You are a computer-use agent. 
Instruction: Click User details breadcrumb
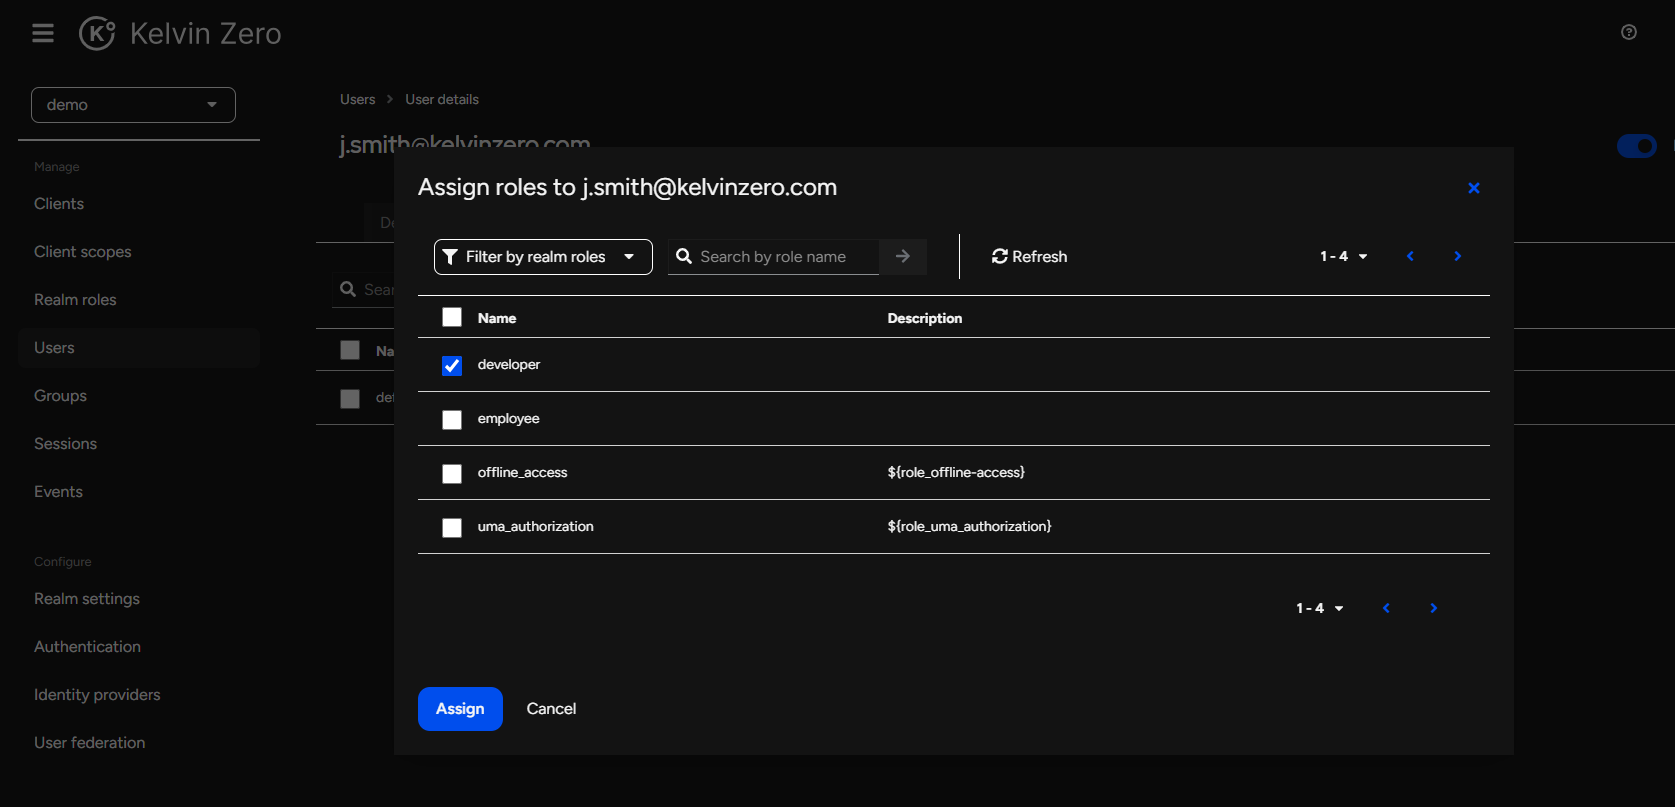(442, 100)
